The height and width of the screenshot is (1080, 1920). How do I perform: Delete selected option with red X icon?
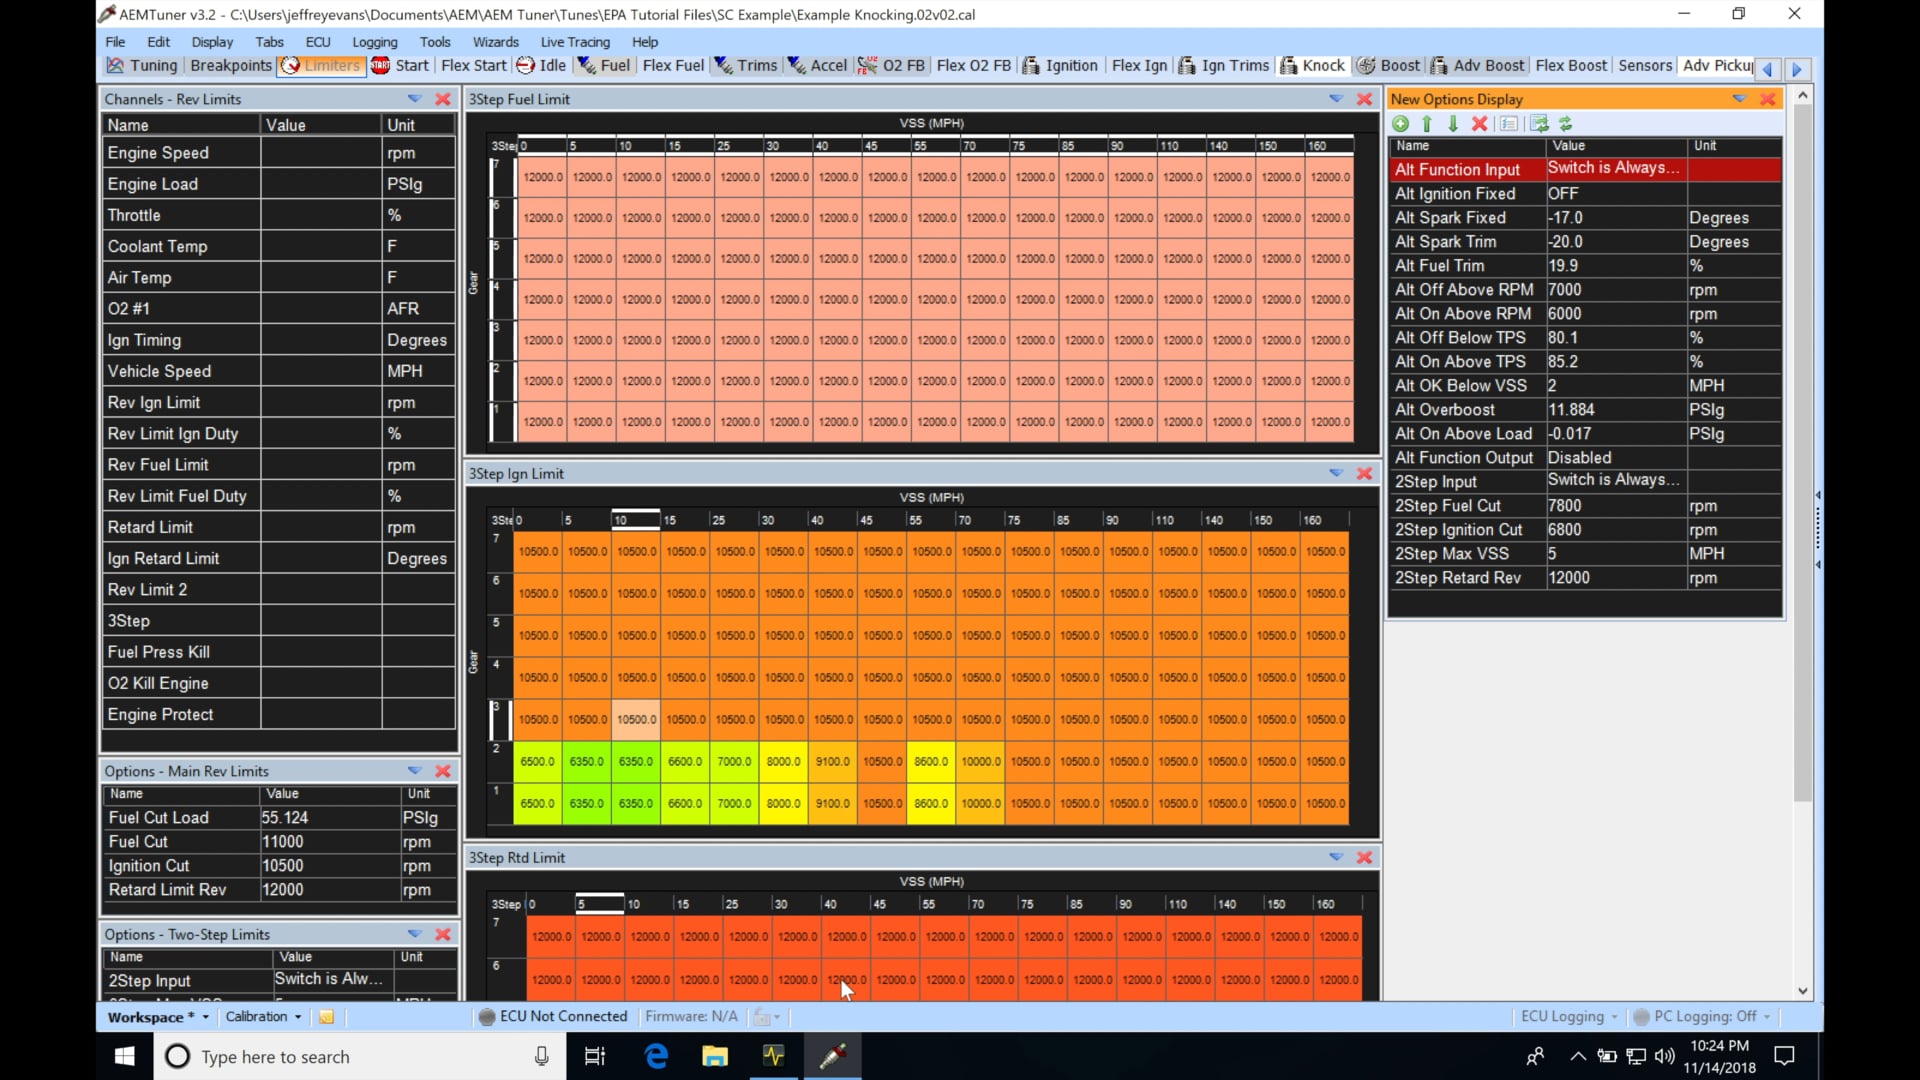[x=1480, y=123]
